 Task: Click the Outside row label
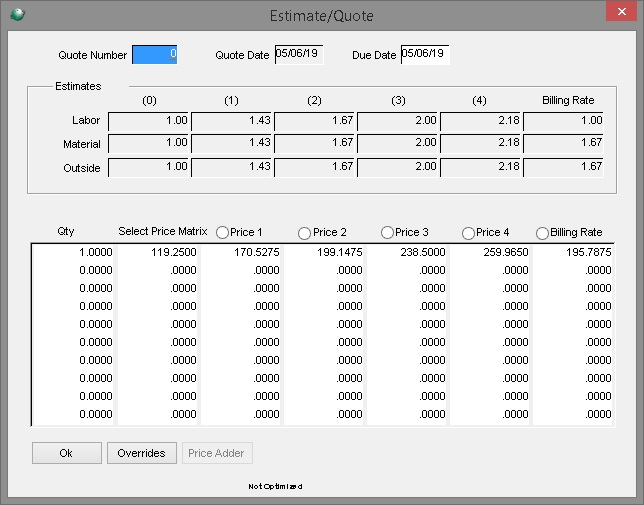pos(82,168)
